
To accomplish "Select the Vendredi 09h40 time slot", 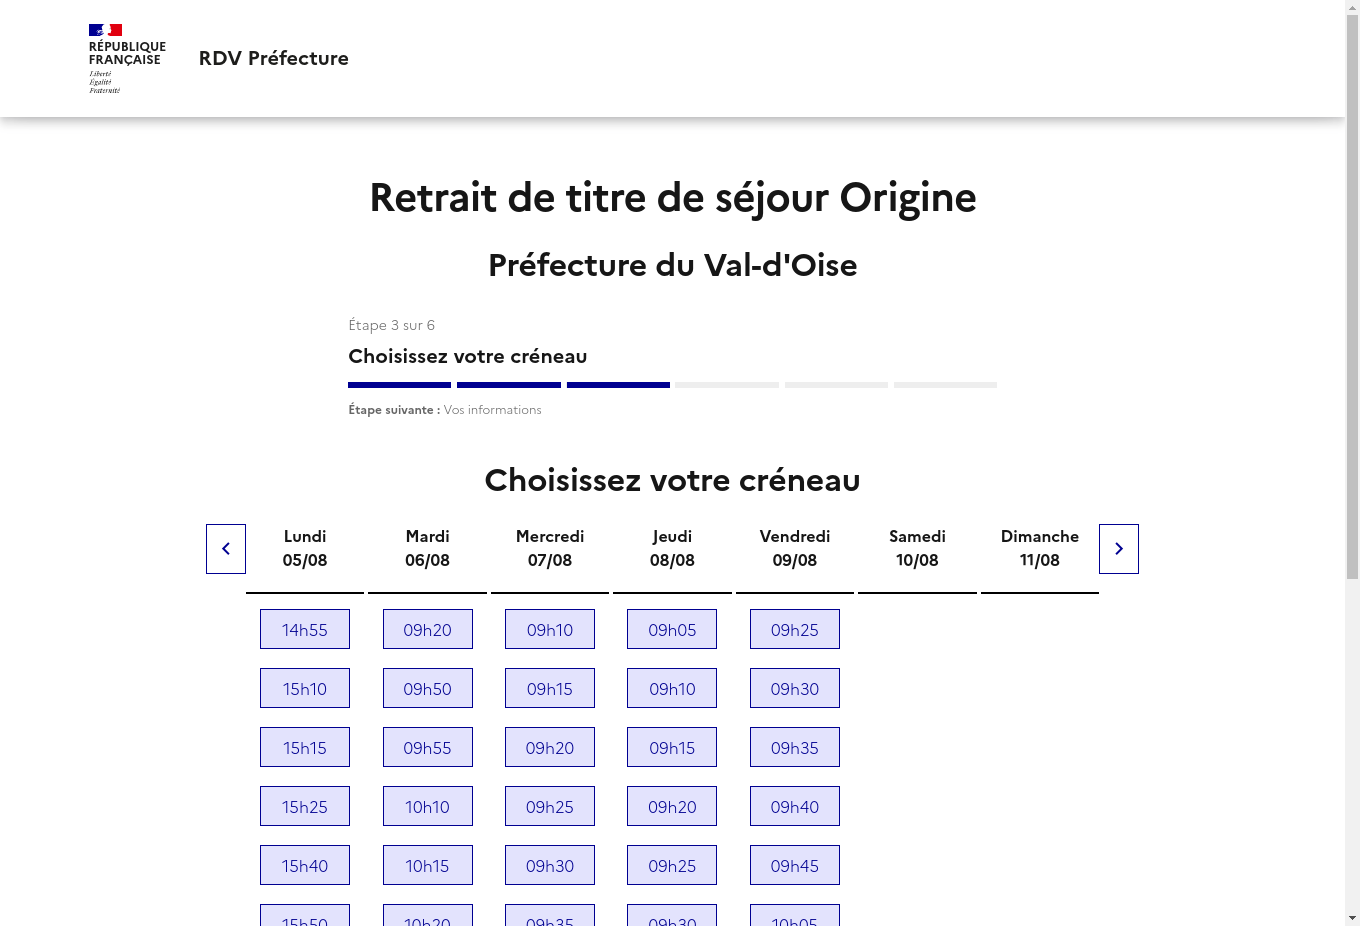I will 795,806.
